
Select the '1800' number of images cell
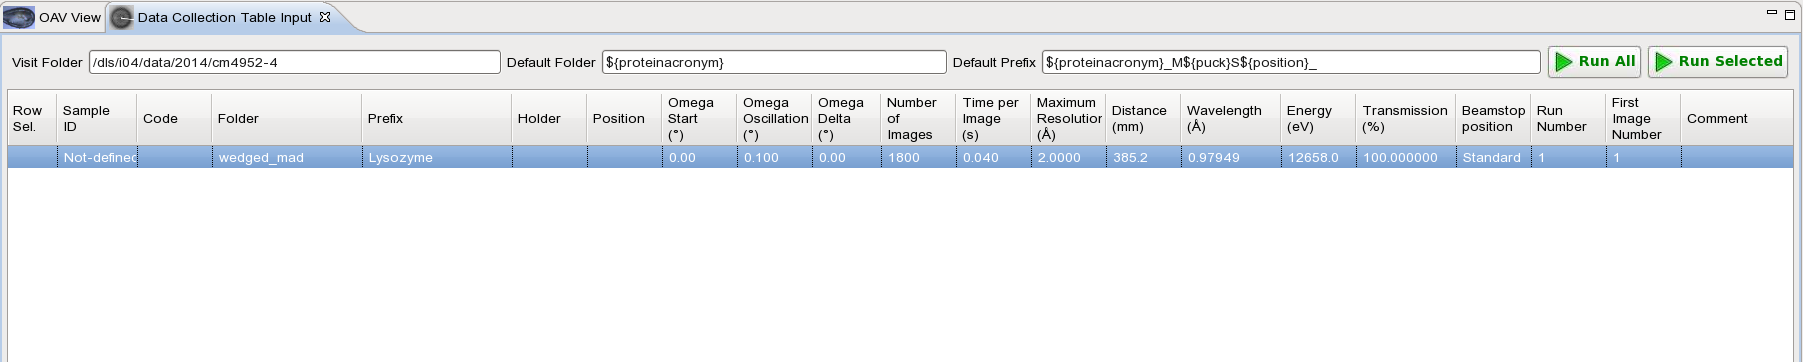[919, 157]
